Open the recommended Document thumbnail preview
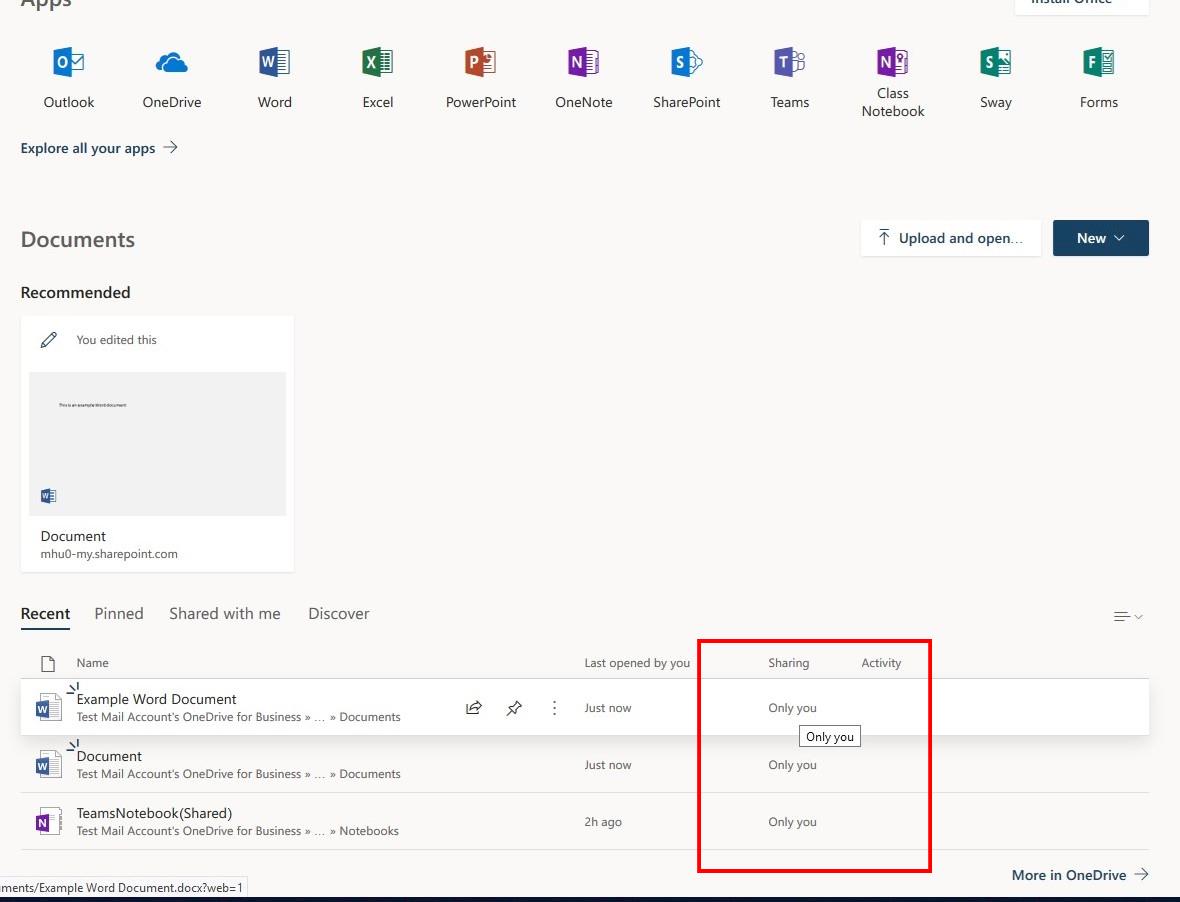 [157, 444]
